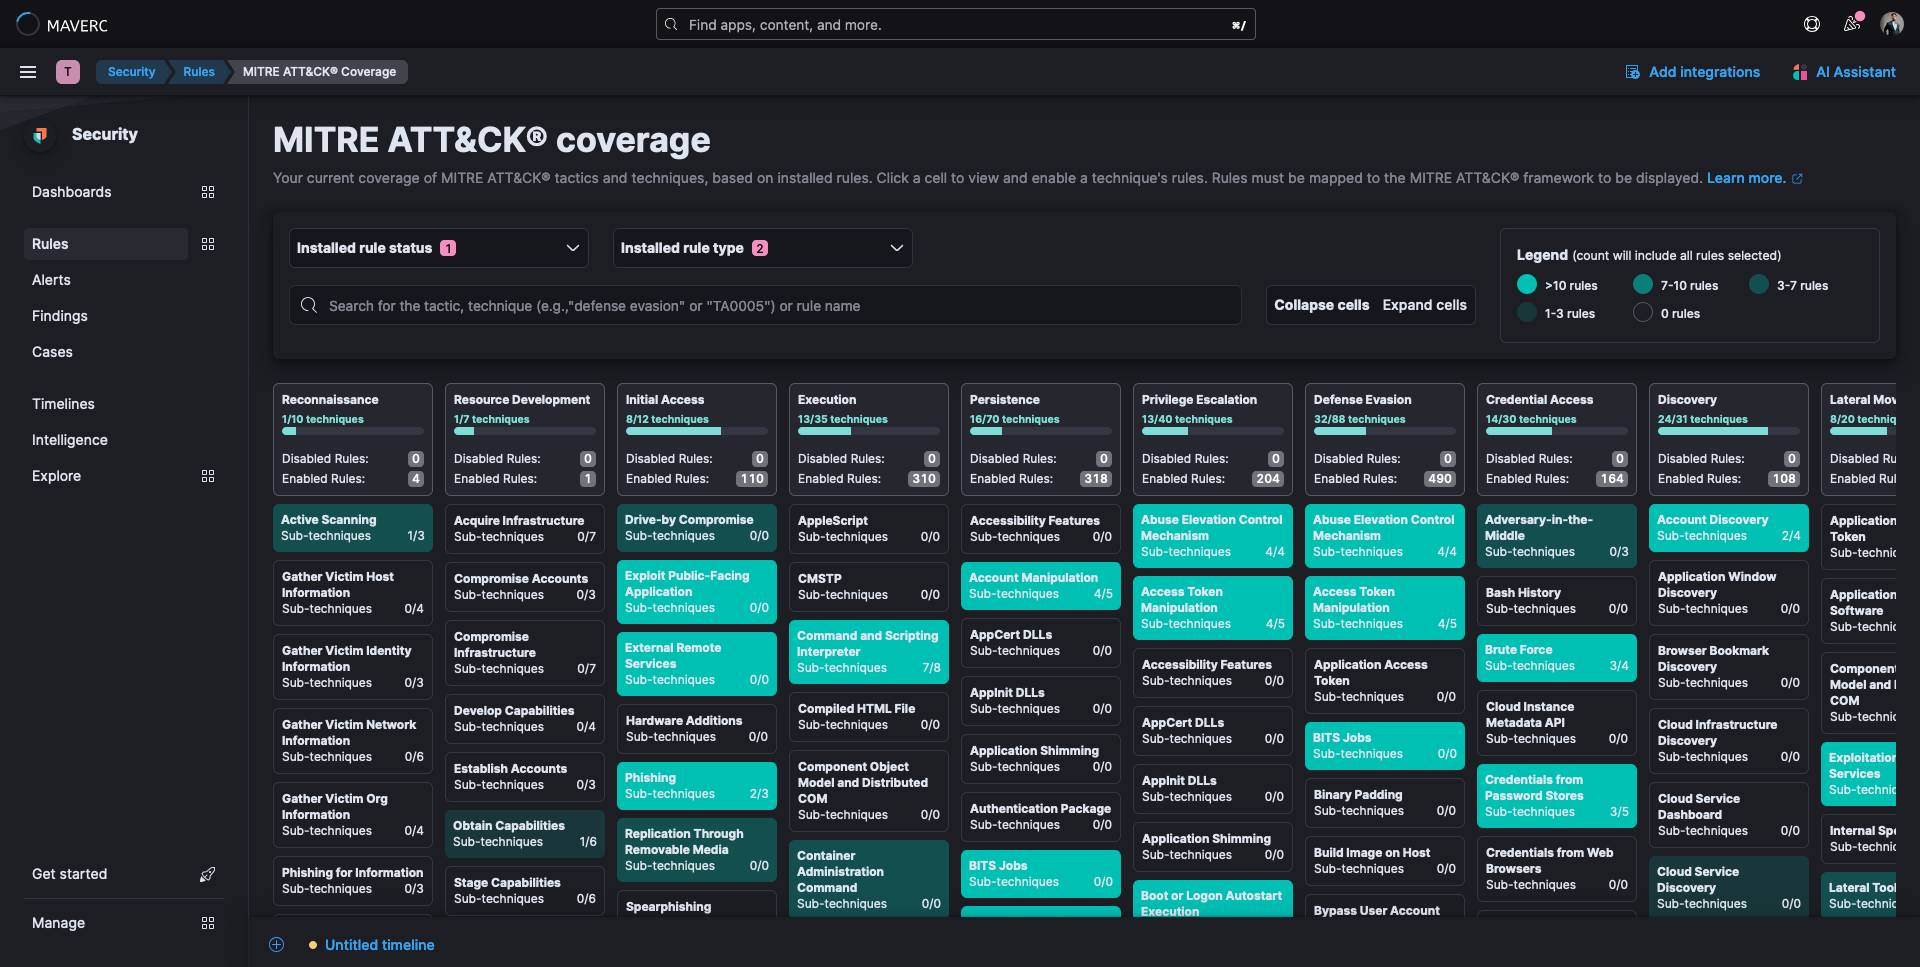Click Reconnaissance coverage progress bar
This screenshot has height=967, width=1920.
(x=353, y=432)
